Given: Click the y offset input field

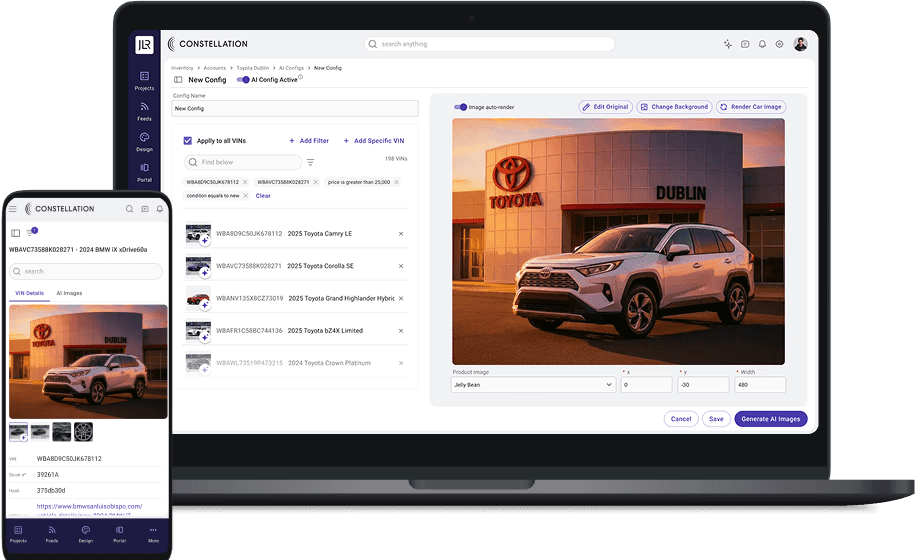Looking at the screenshot, I should (703, 384).
